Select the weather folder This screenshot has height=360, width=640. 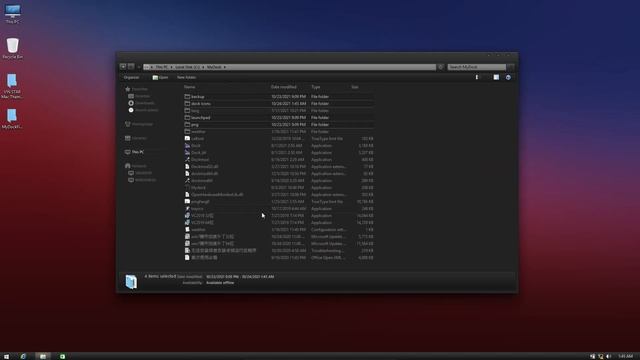coord(278,131)
